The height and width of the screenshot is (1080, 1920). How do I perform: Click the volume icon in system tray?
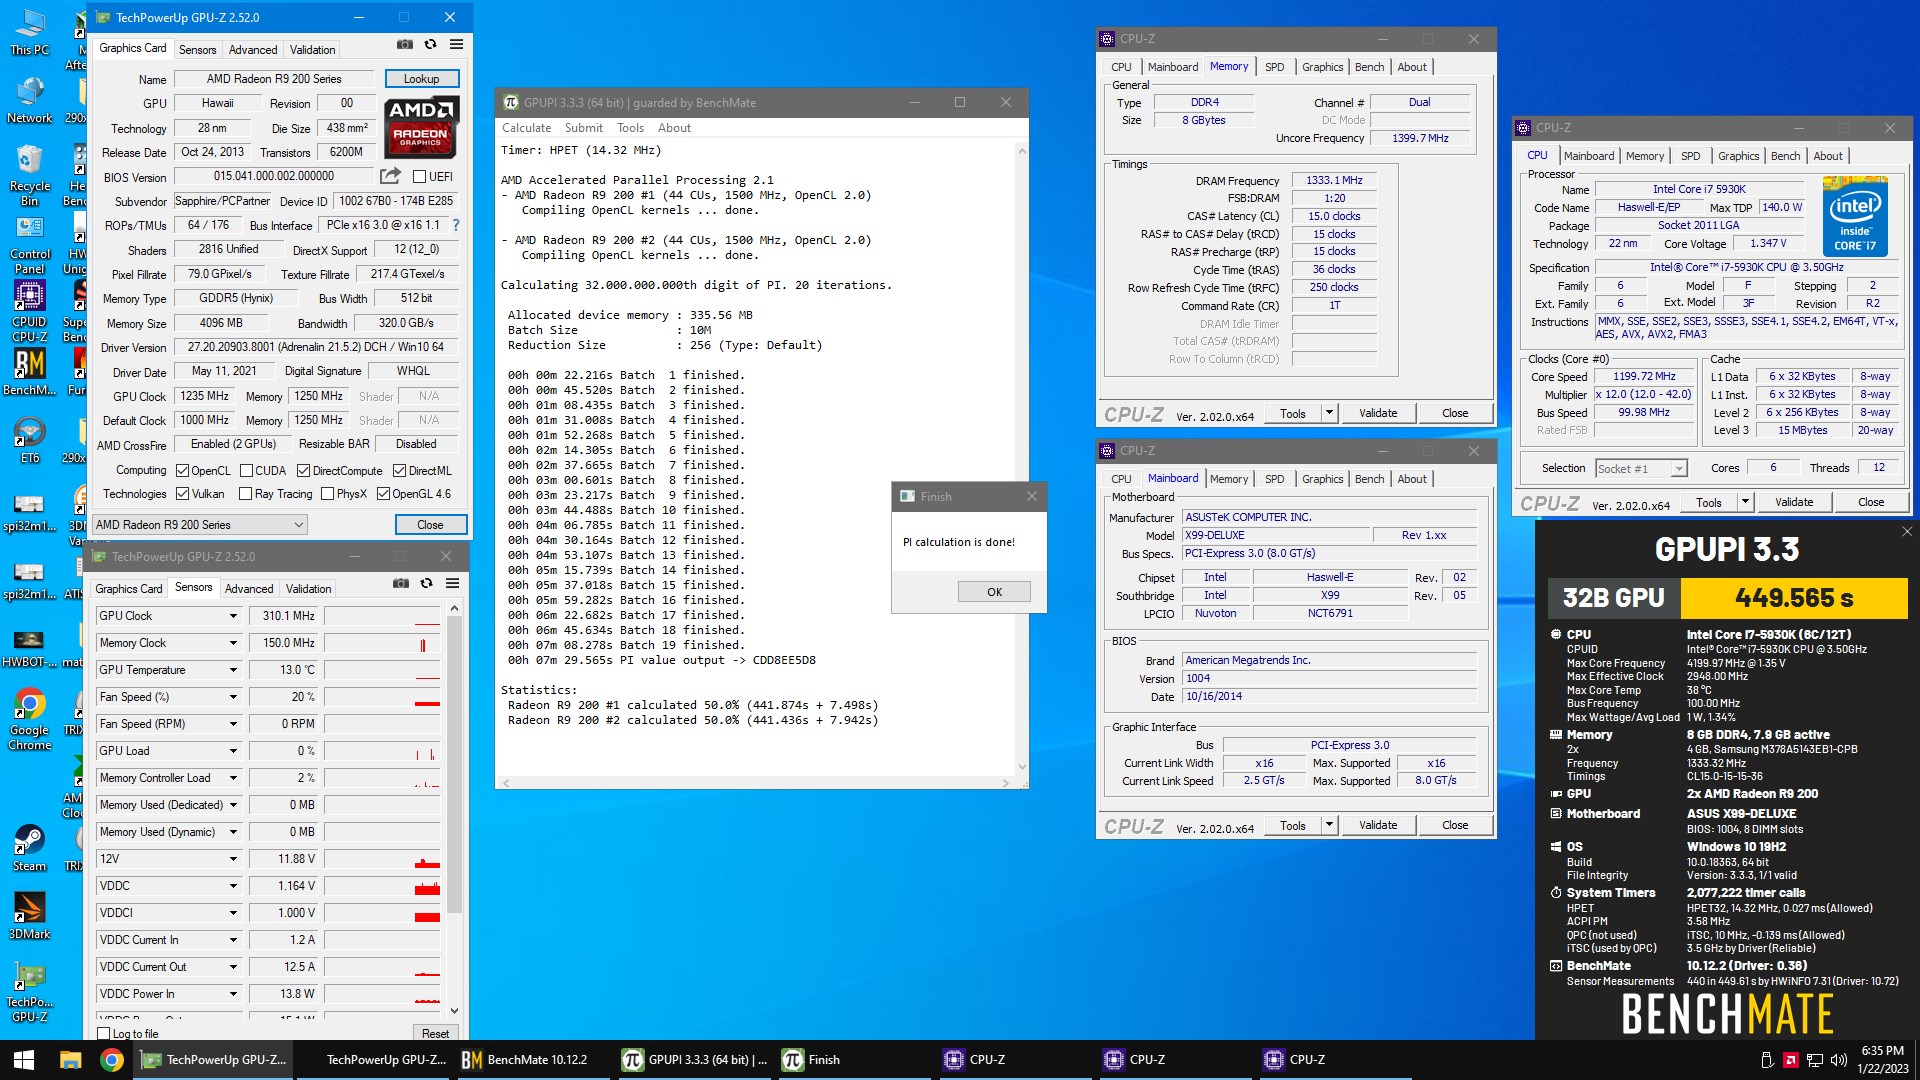point(1838,1060)
